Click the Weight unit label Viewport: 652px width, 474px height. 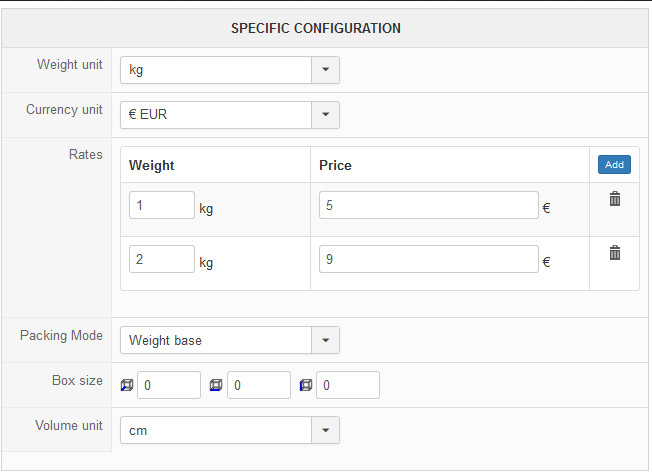69,64
